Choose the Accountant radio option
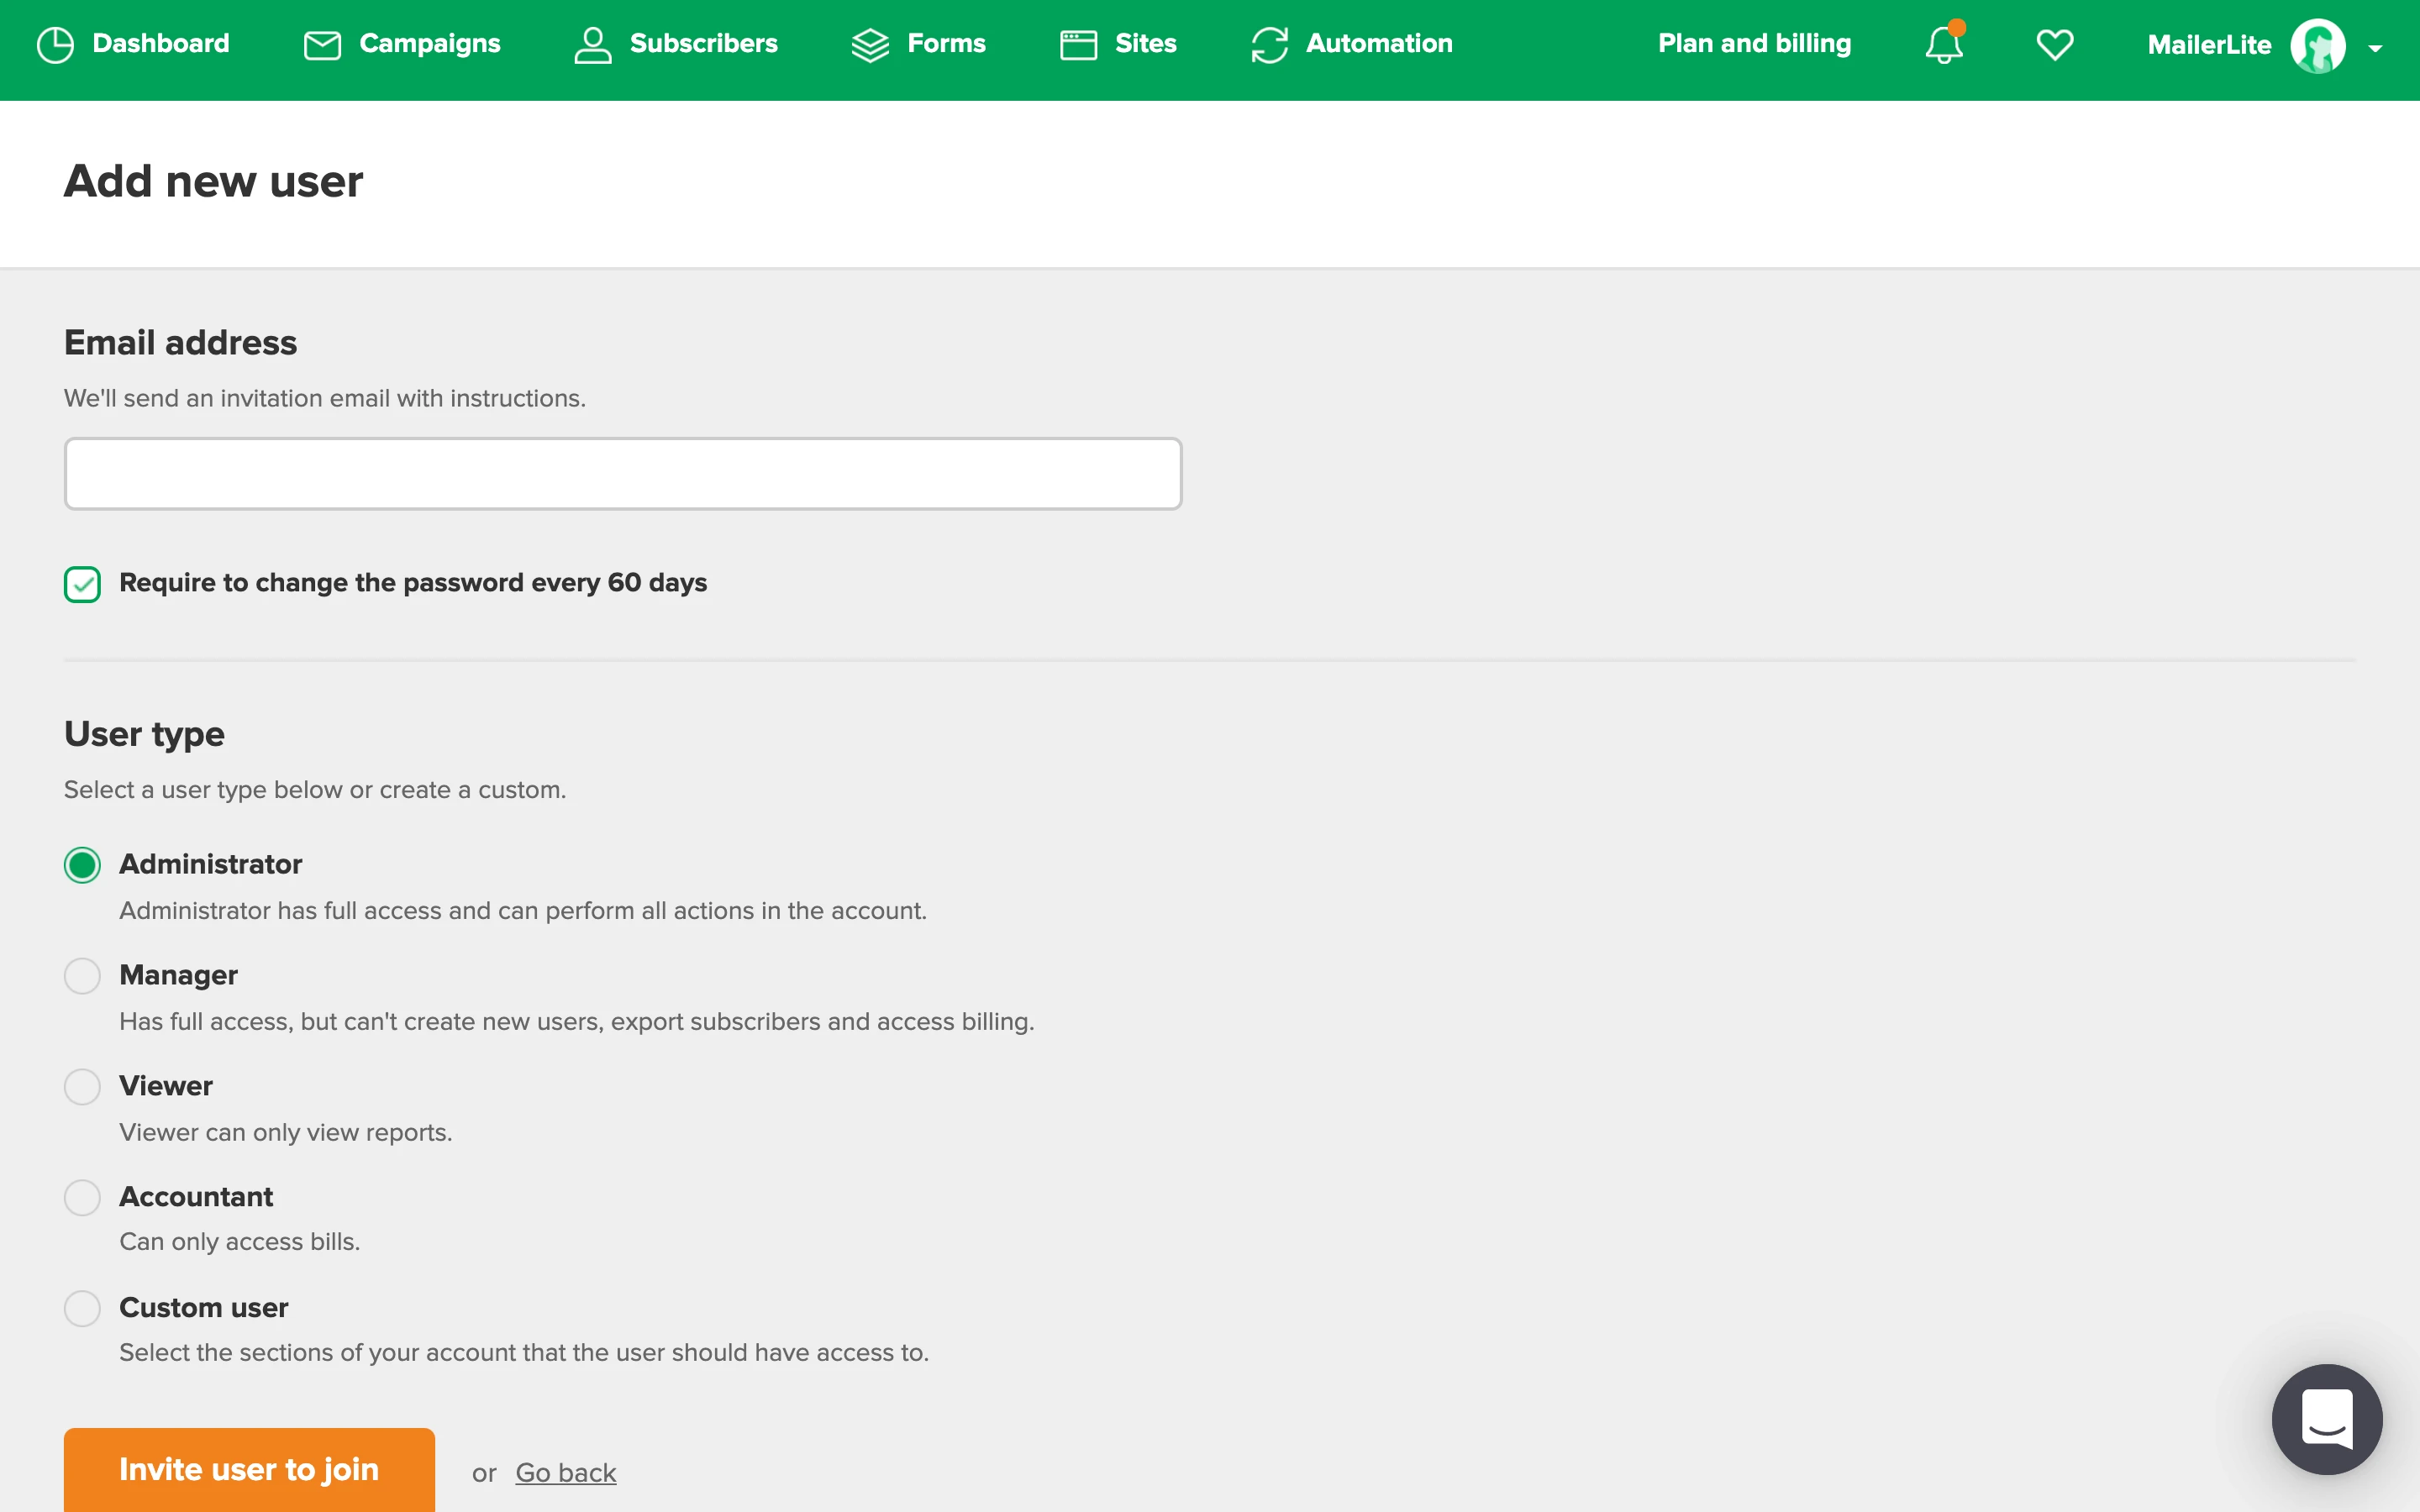Image resolution: width=2420 pixels, height=1512 pixels. (82, 1197)
